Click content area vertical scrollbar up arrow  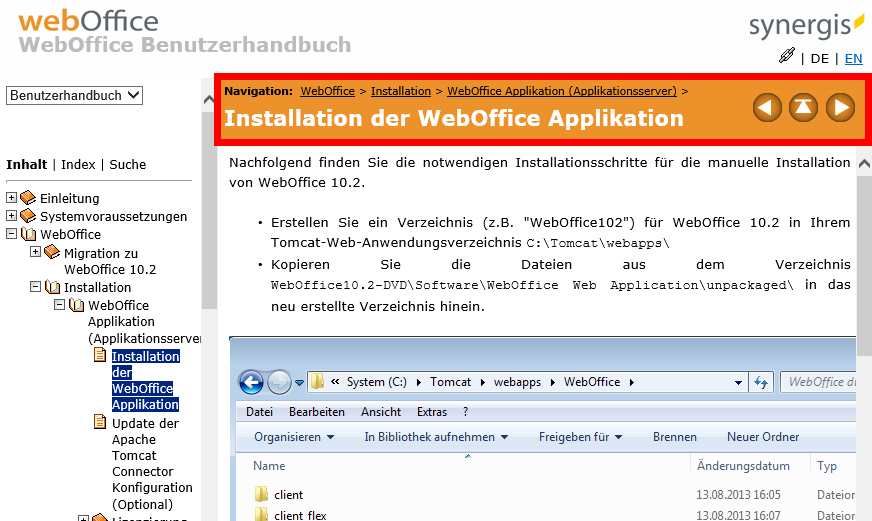pyautogui.click(x=864, y=163)
